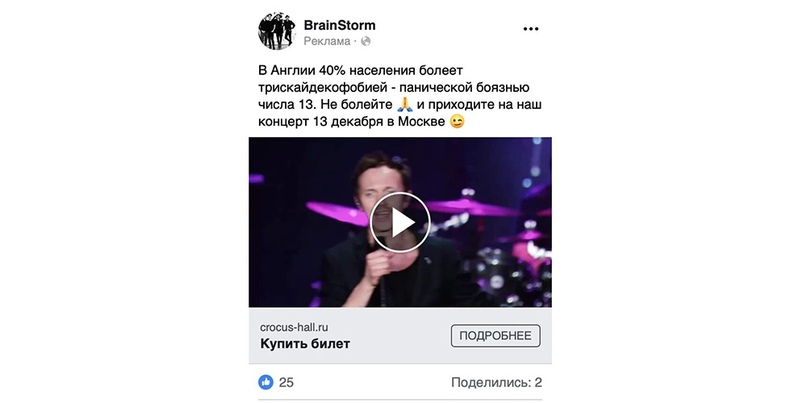Click the Реклама sponsored label
Viewport: 807px width, 403px height.
point(327,41)
